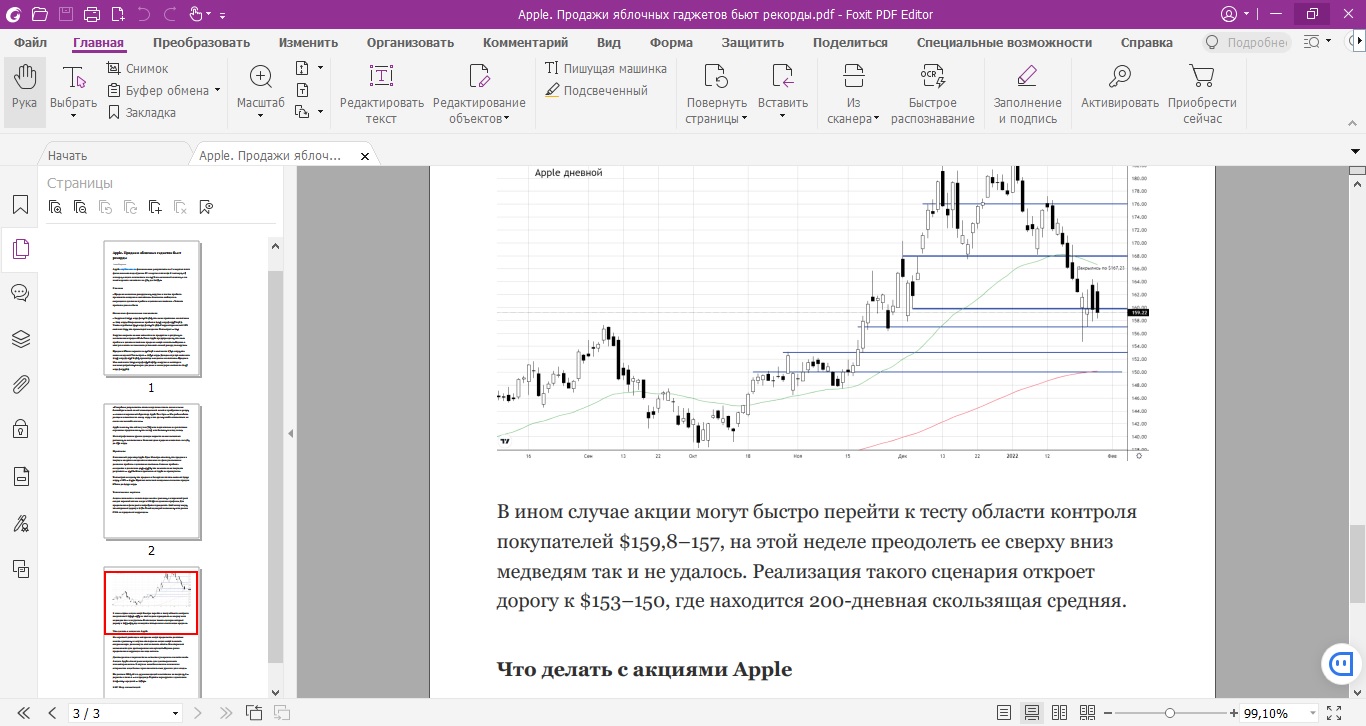This screenshot has height=726, width=1366.
Task: Click the Typewriter tool (Пишущая машинка)
Action: point(606,69)
